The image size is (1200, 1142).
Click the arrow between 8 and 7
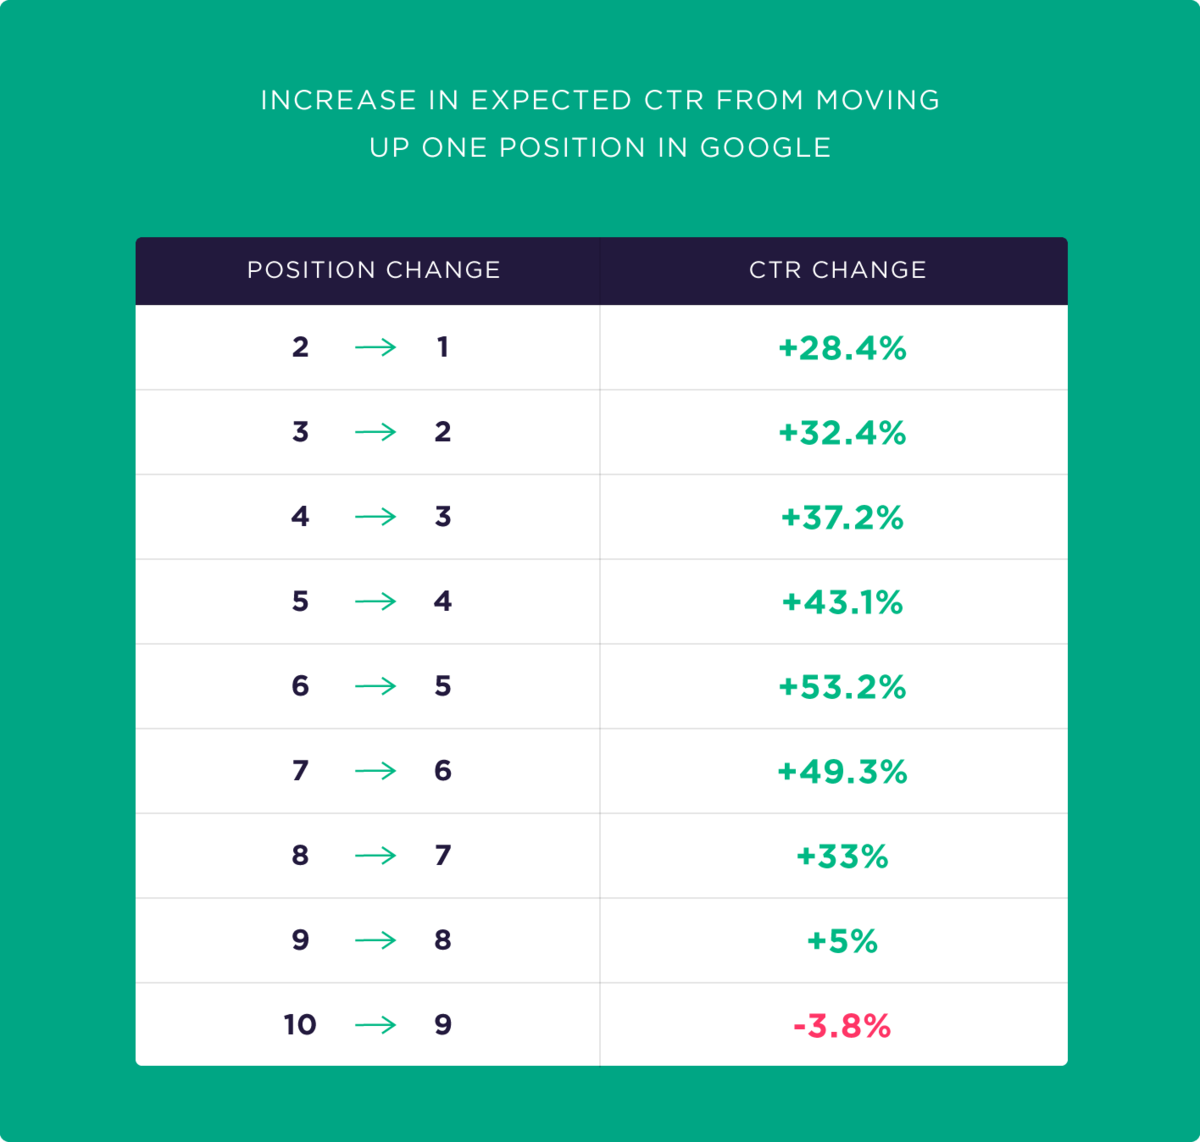pos(376,856)
